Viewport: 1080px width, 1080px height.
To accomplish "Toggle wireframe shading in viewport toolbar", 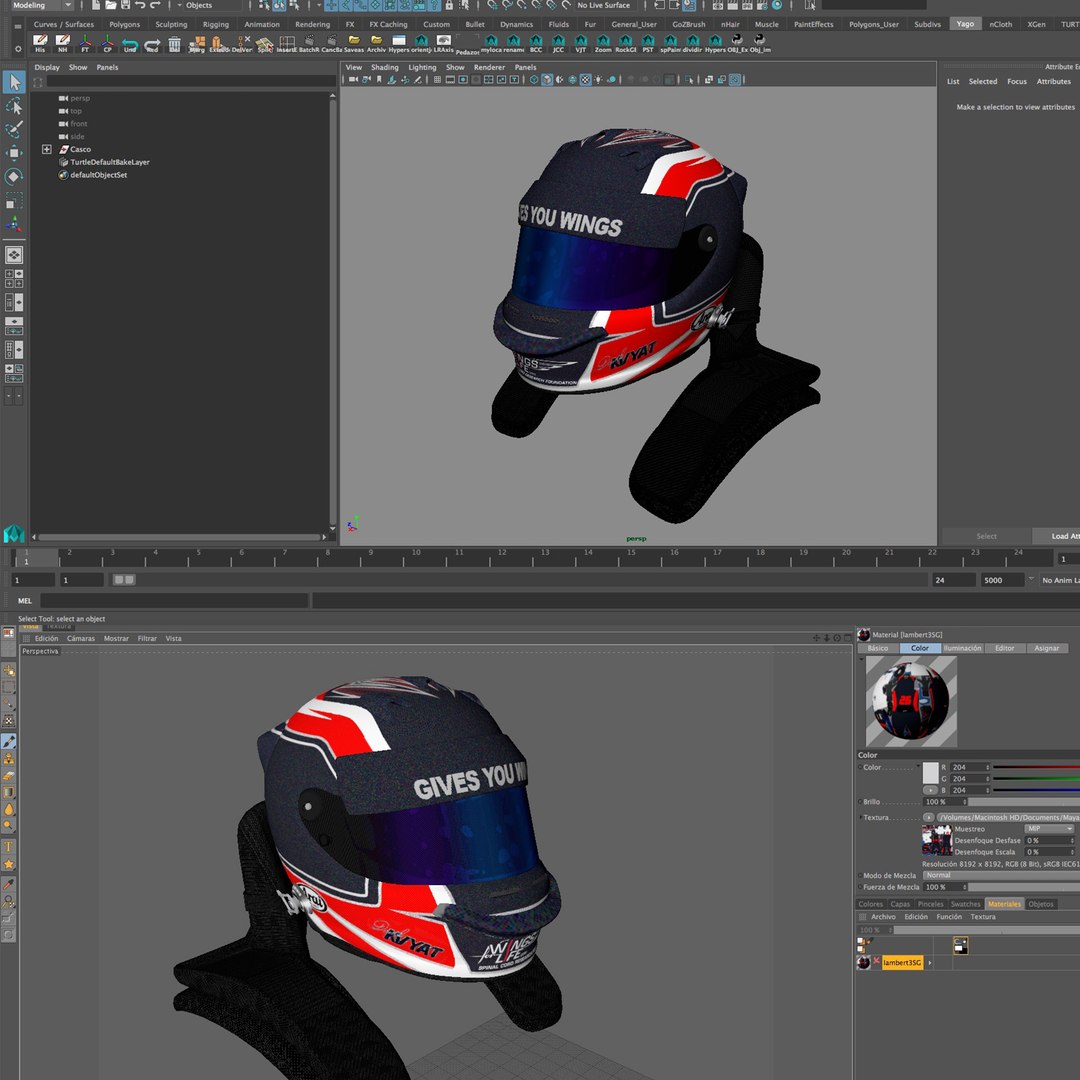I will click(534, 80).
